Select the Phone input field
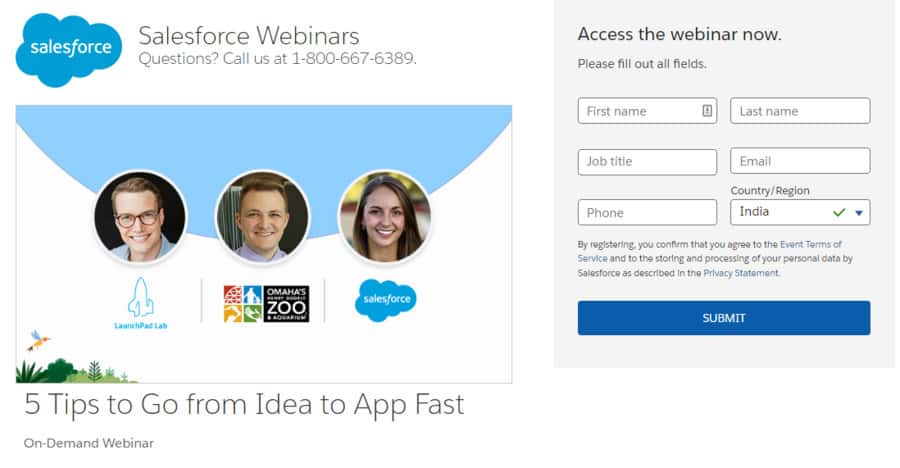The image size is (900, 468). click(x=647, y=212)
